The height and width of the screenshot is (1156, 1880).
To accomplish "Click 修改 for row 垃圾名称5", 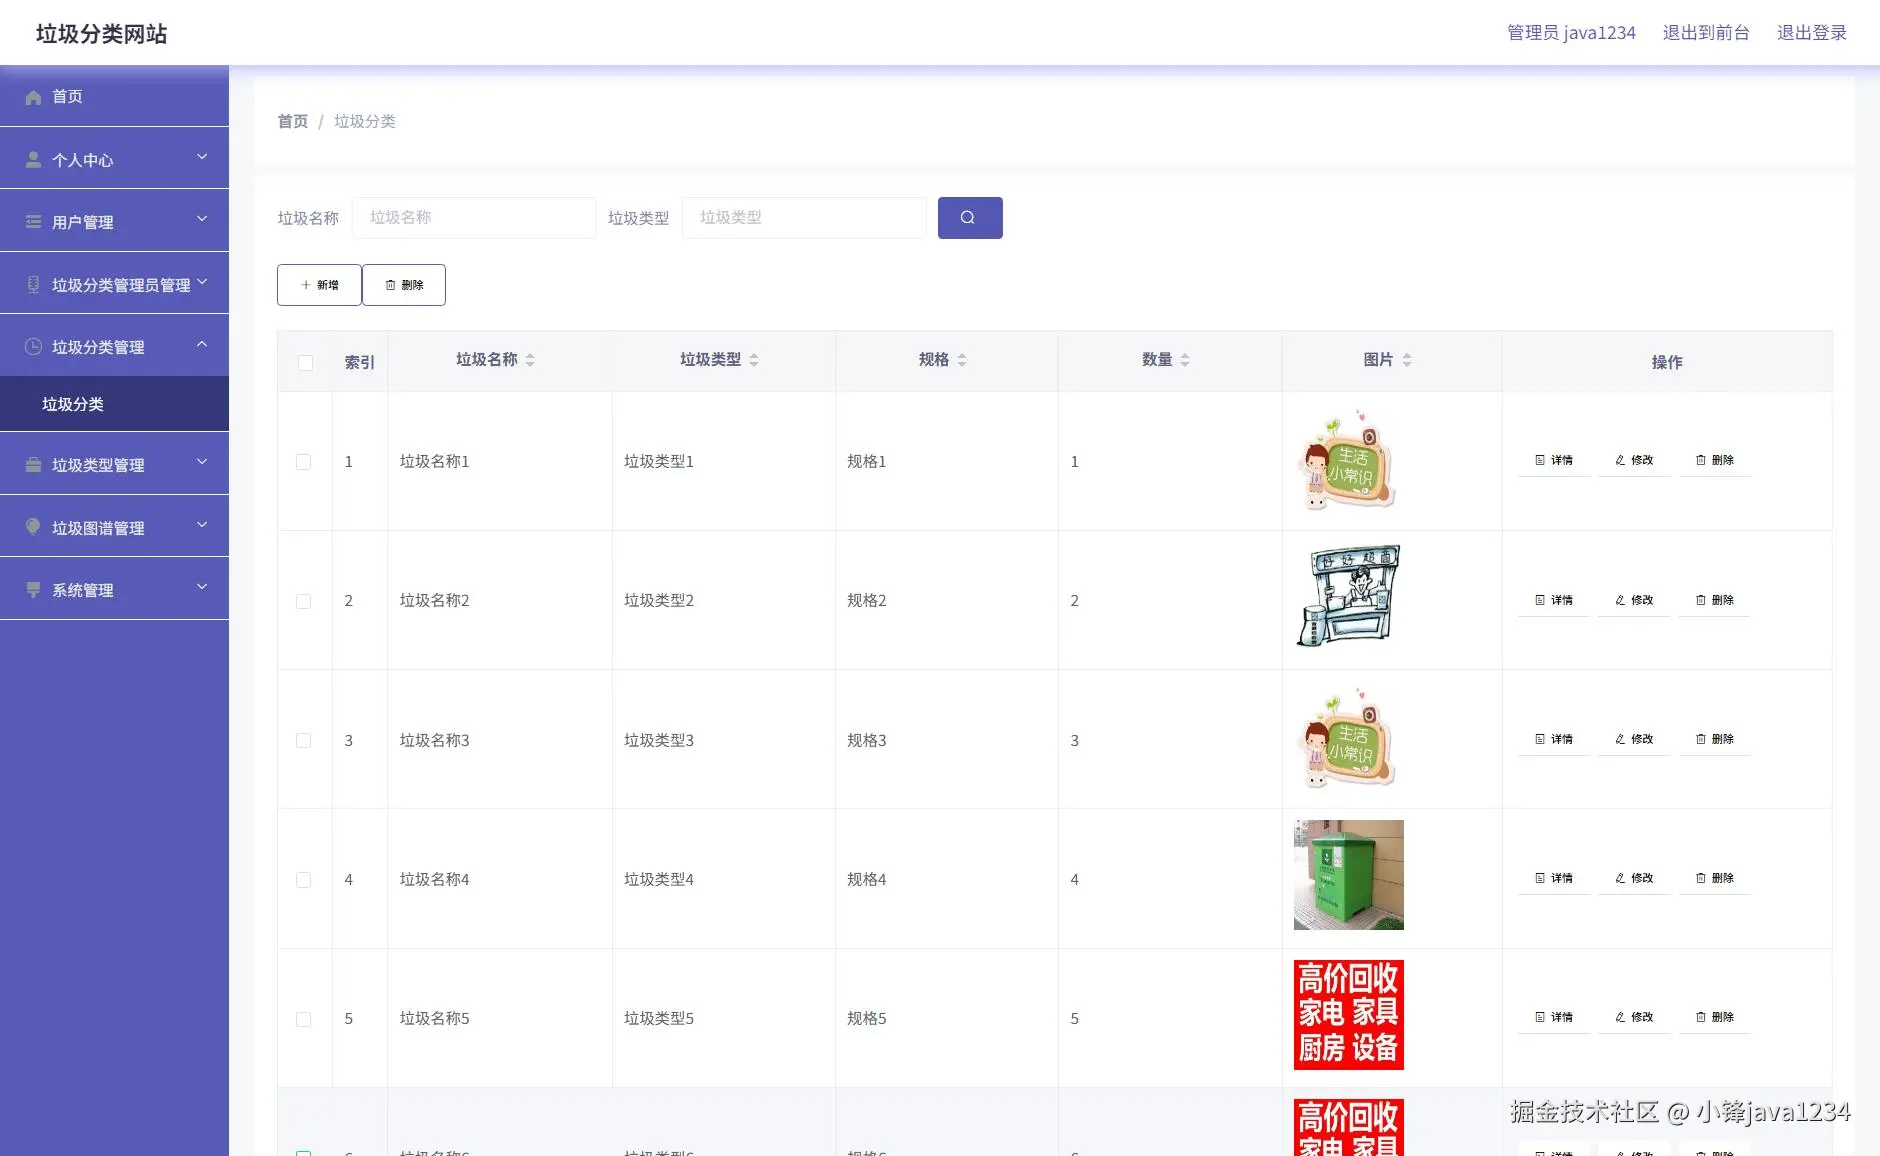I will click(1634, 1018).
